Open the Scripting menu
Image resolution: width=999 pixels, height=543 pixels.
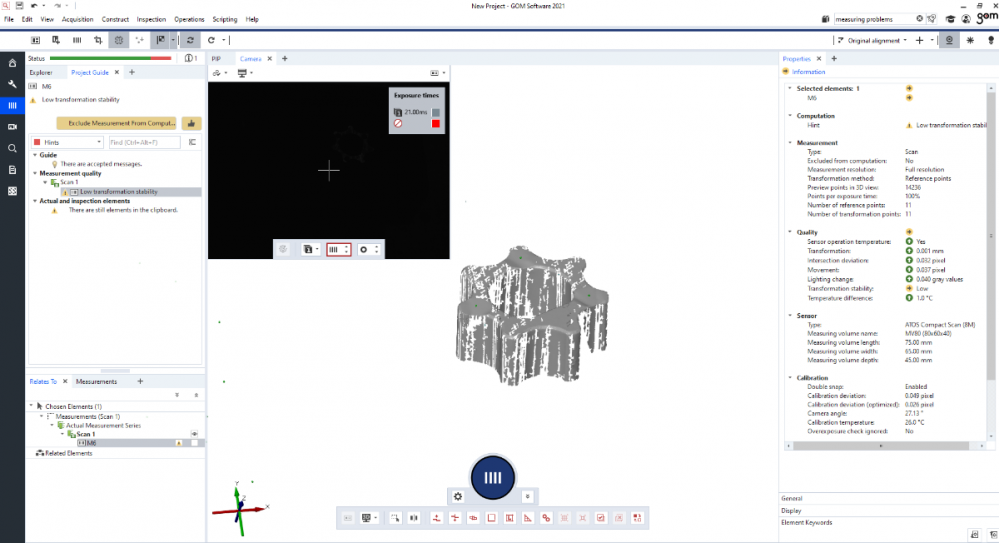click(x=224, y=19)
